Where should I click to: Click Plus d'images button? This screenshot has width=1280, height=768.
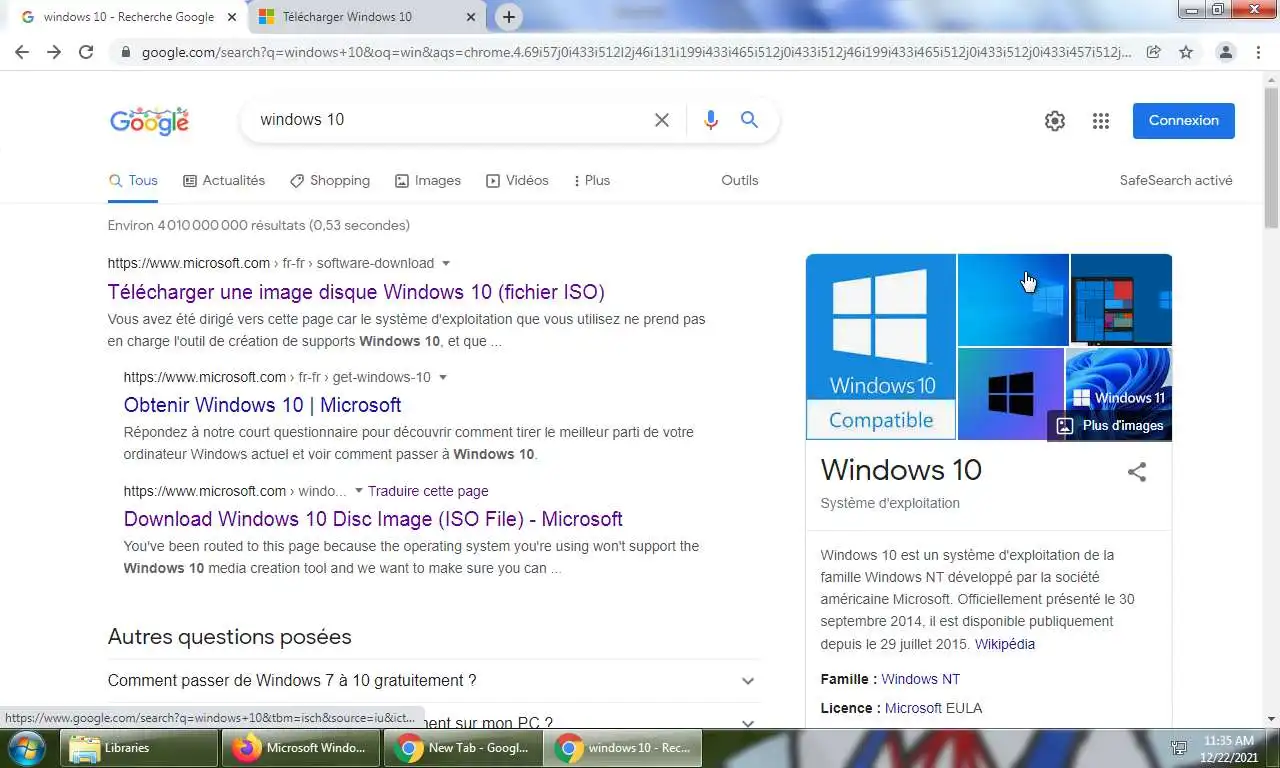coord(1110,426)
